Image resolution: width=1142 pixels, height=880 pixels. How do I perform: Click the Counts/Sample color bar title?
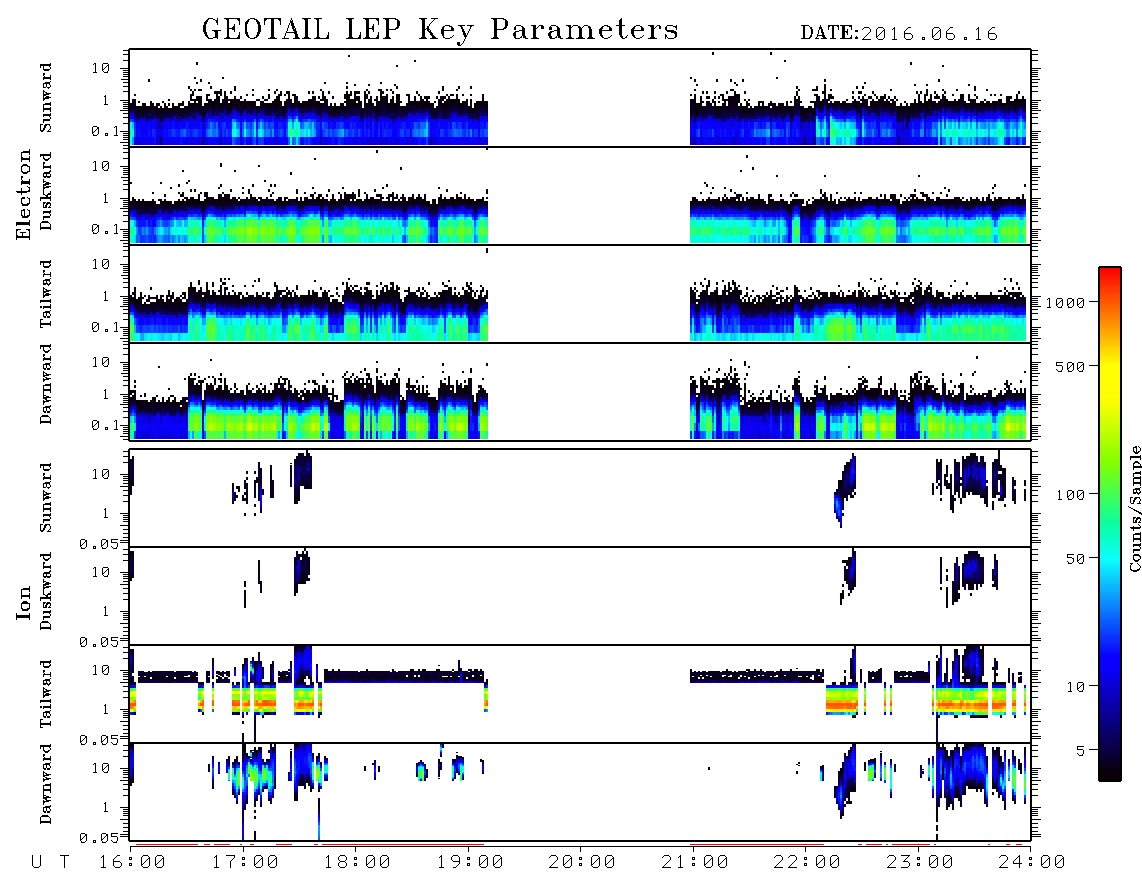[x=1134, y=508]
